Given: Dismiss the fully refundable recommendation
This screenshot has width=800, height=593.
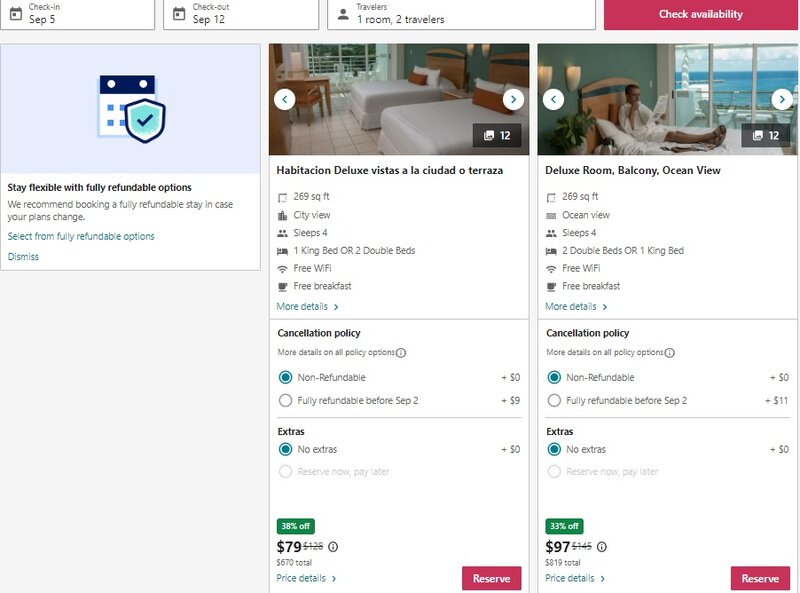Looking at the screenshot, I should [23, 257].
